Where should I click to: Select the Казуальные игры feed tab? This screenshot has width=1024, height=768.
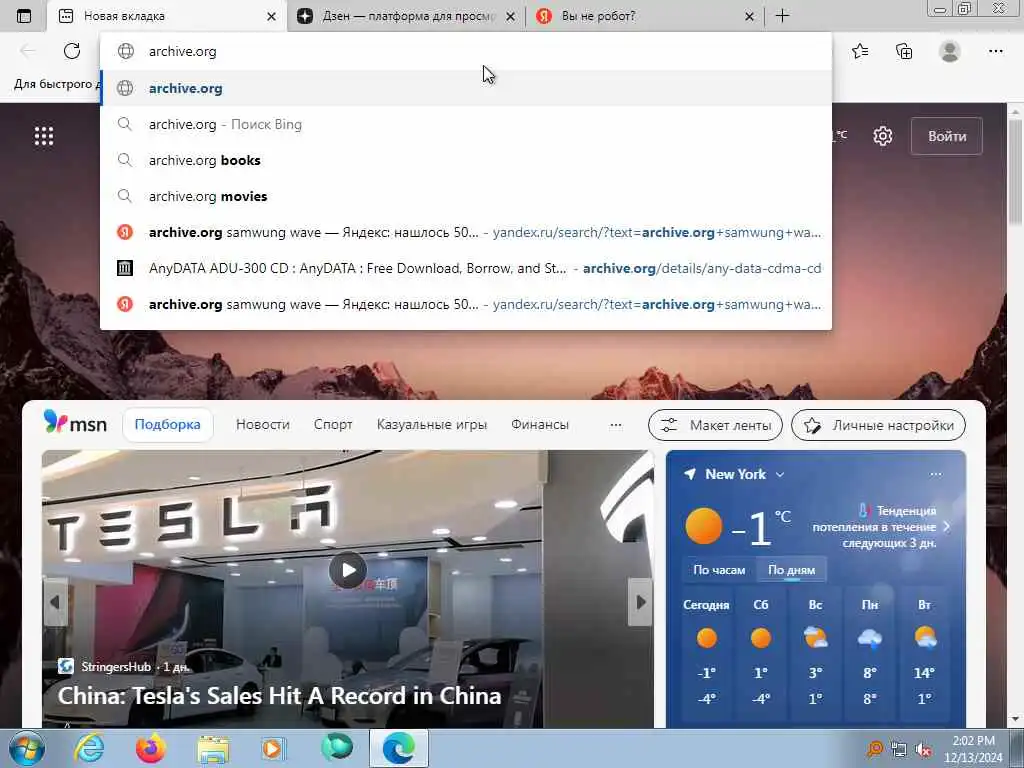click(x=432, y=424)
